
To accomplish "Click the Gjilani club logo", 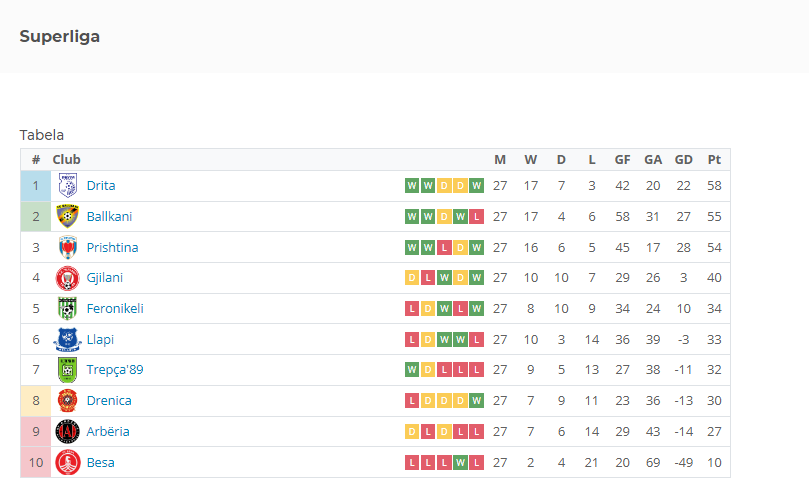I will (68, 278).
